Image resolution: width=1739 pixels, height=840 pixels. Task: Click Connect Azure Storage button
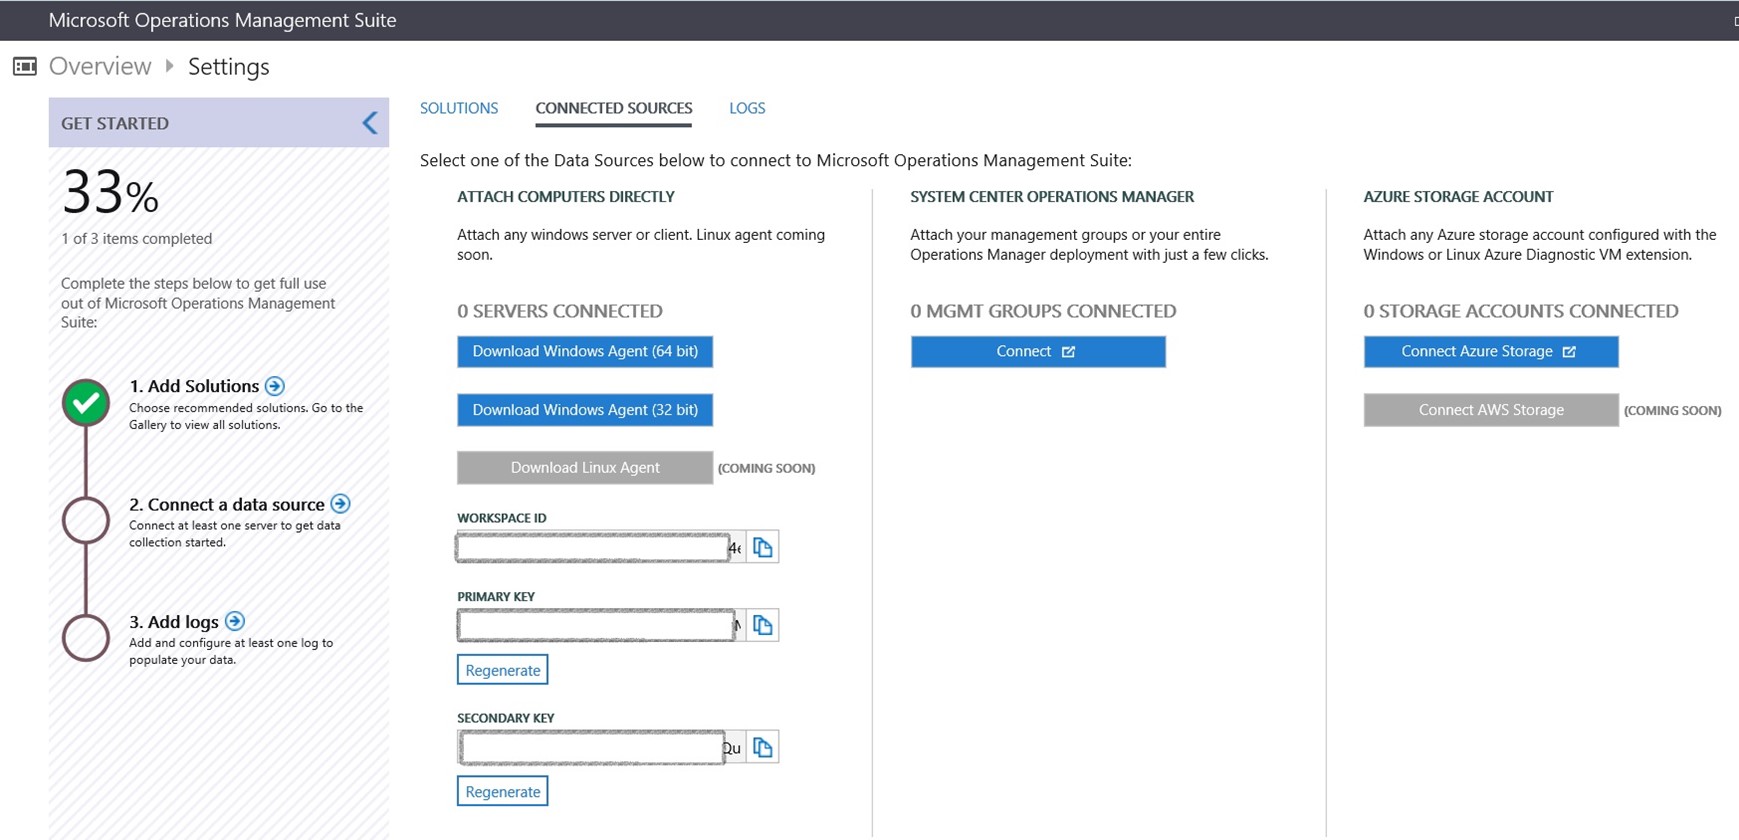tap(1491, 351)
